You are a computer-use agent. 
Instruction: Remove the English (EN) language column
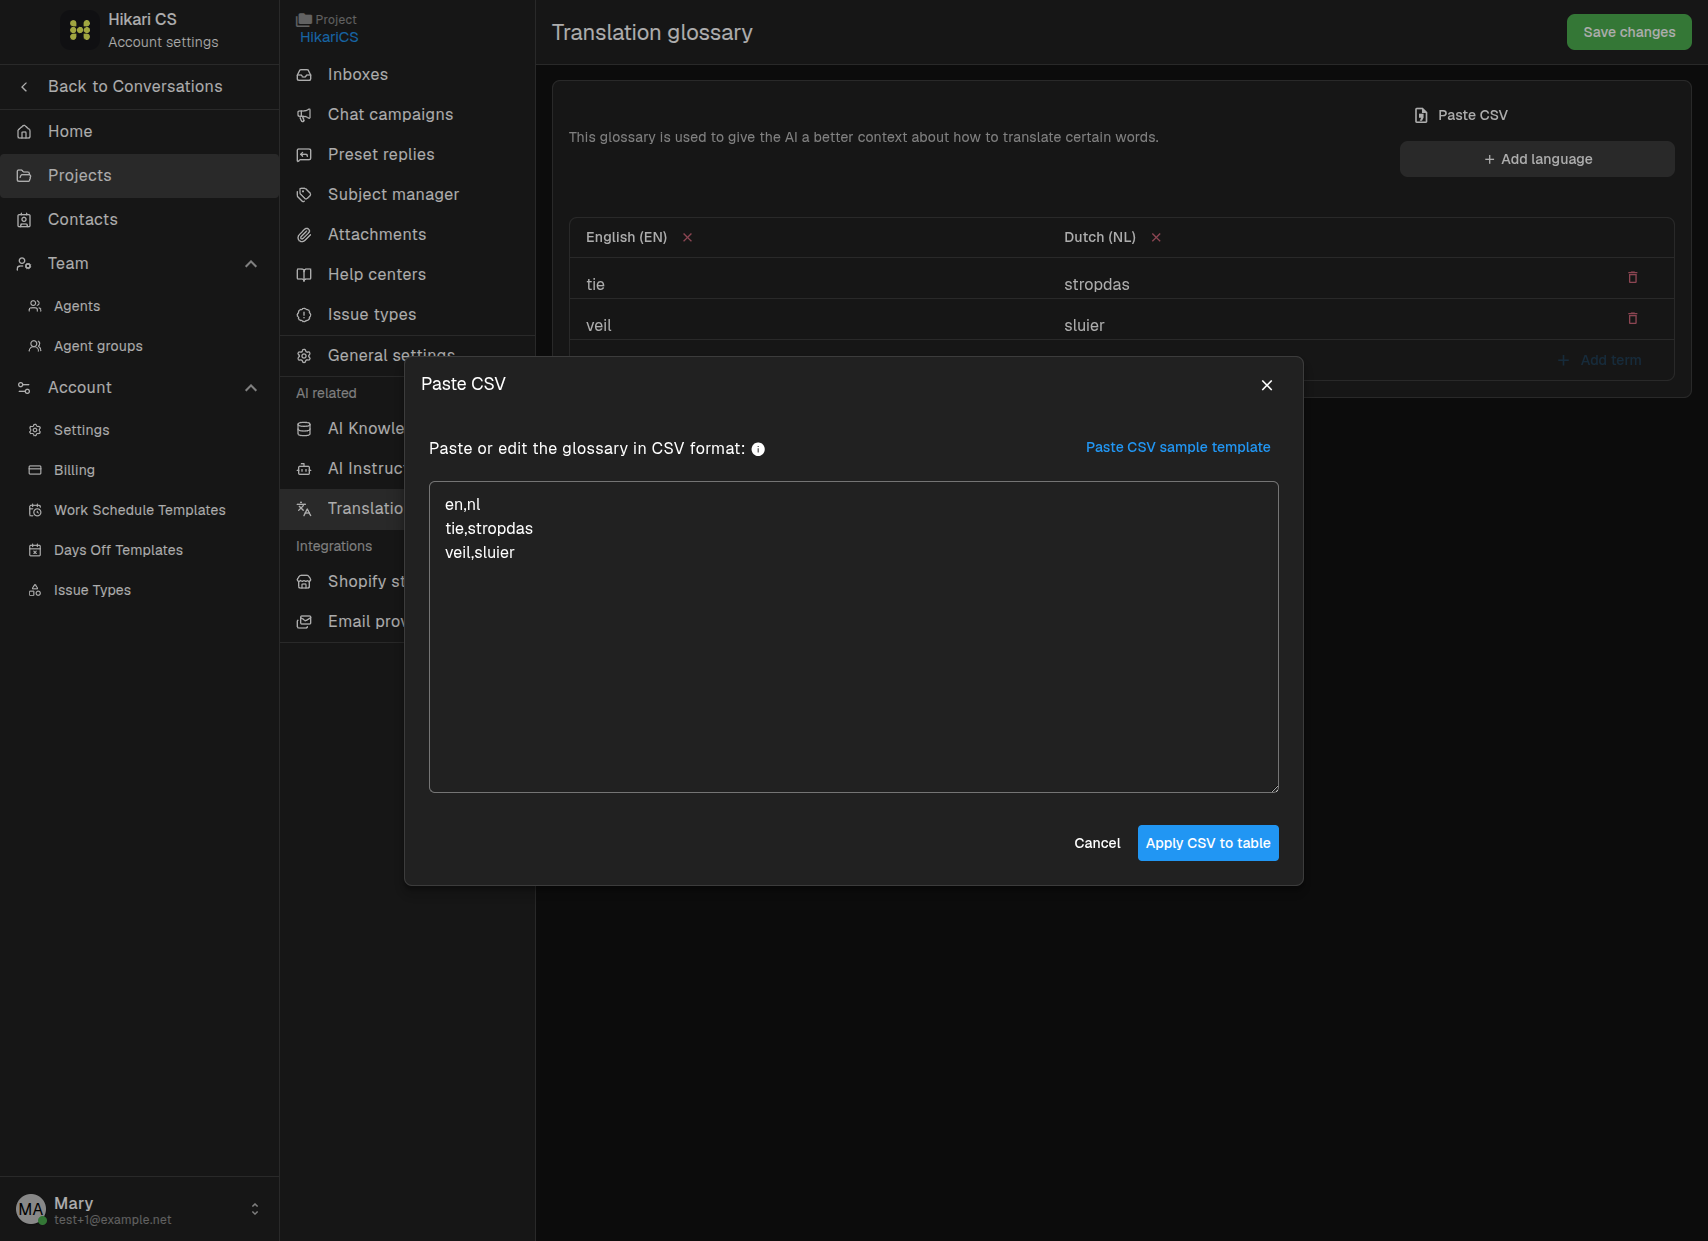pos(687,237)
